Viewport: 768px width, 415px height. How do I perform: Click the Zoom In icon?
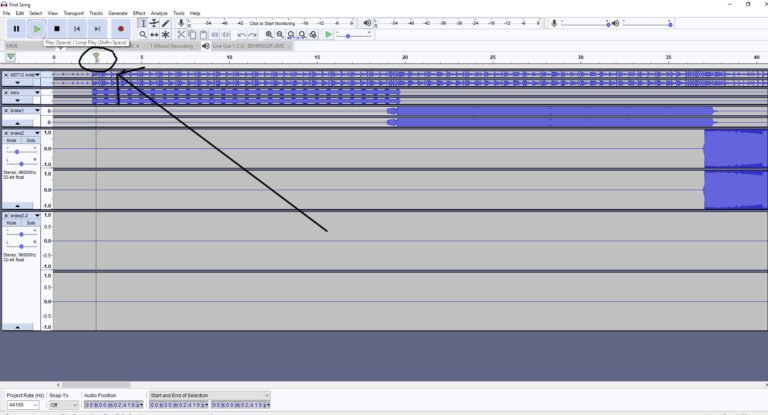(x=269, y=35)
